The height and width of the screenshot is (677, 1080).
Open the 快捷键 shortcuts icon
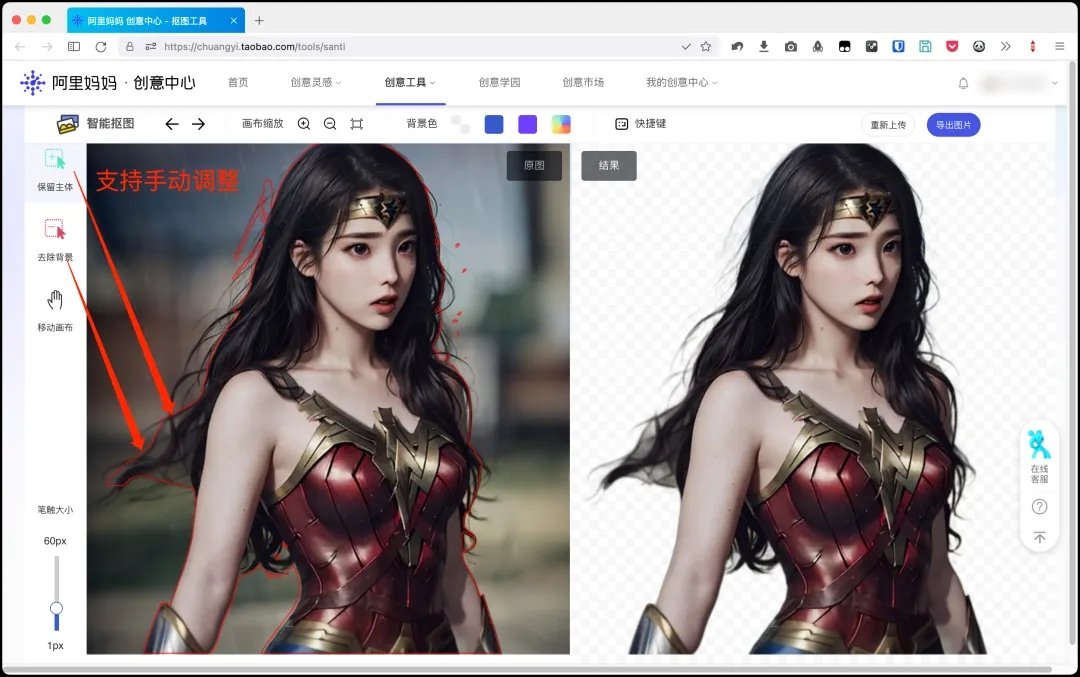click(x=621, y=124)
